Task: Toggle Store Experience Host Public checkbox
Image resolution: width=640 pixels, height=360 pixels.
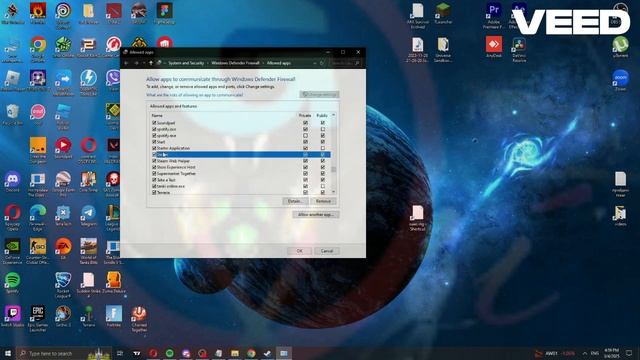Action: point(322,167)
